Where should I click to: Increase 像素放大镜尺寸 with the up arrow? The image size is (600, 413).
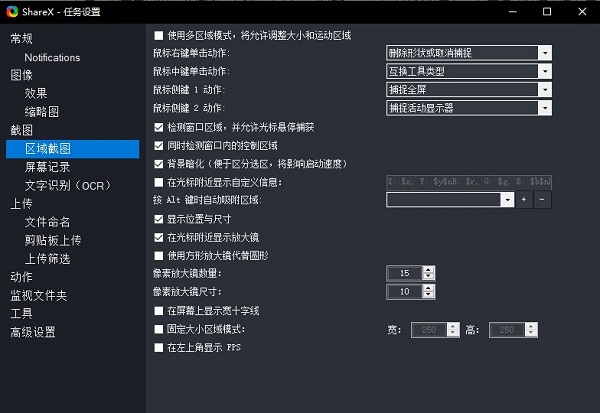tap(429, 287)
